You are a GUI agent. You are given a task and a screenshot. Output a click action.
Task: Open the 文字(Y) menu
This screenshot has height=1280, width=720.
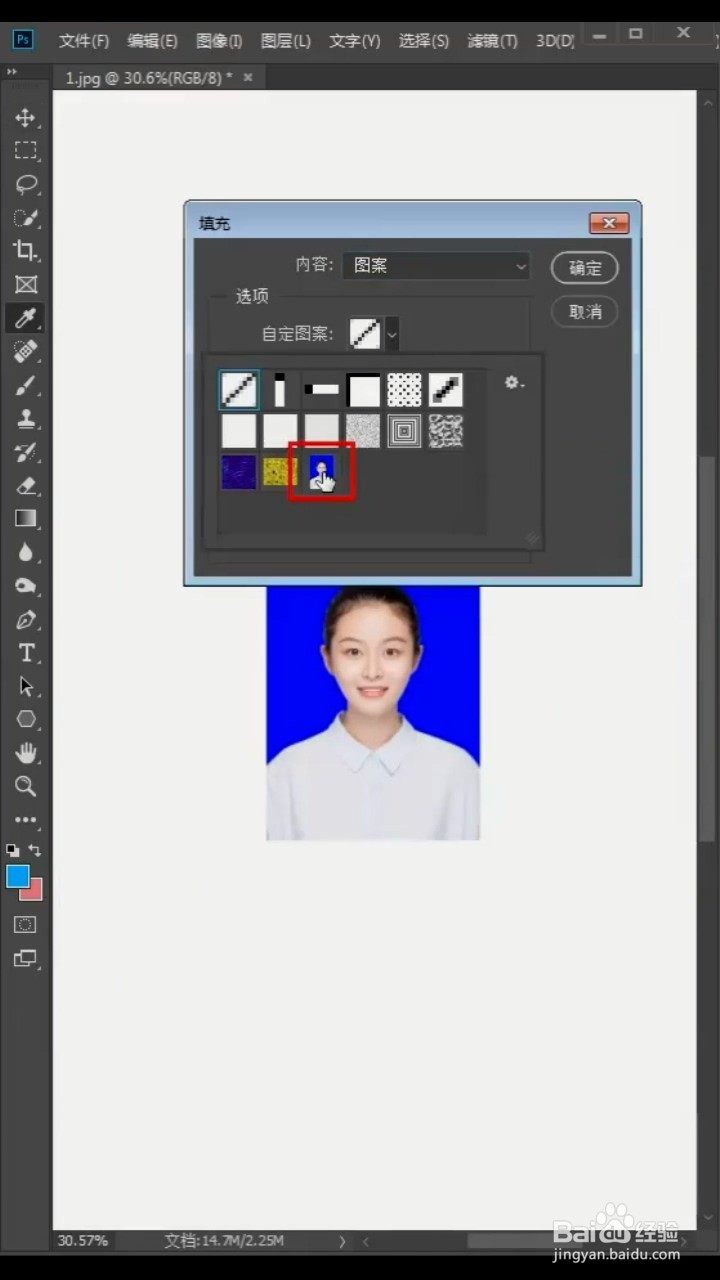click(355, 41)
